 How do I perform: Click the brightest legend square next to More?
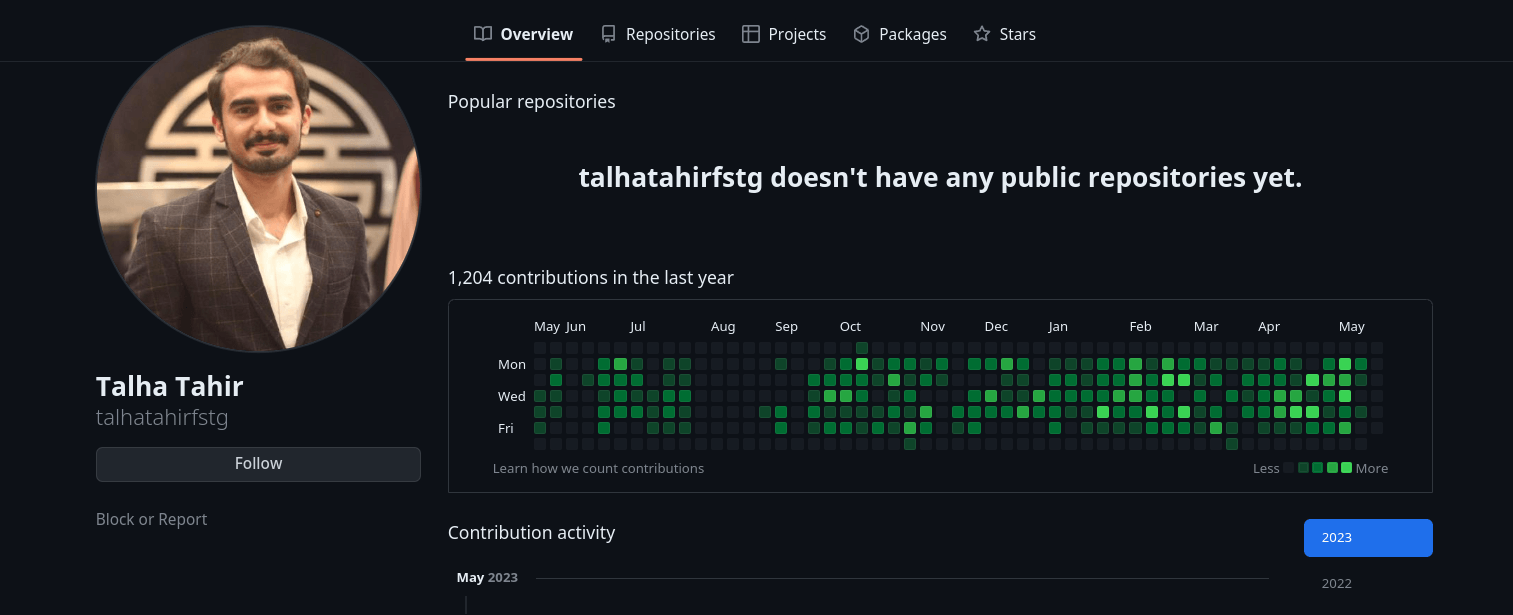[x=1346, y=468]
